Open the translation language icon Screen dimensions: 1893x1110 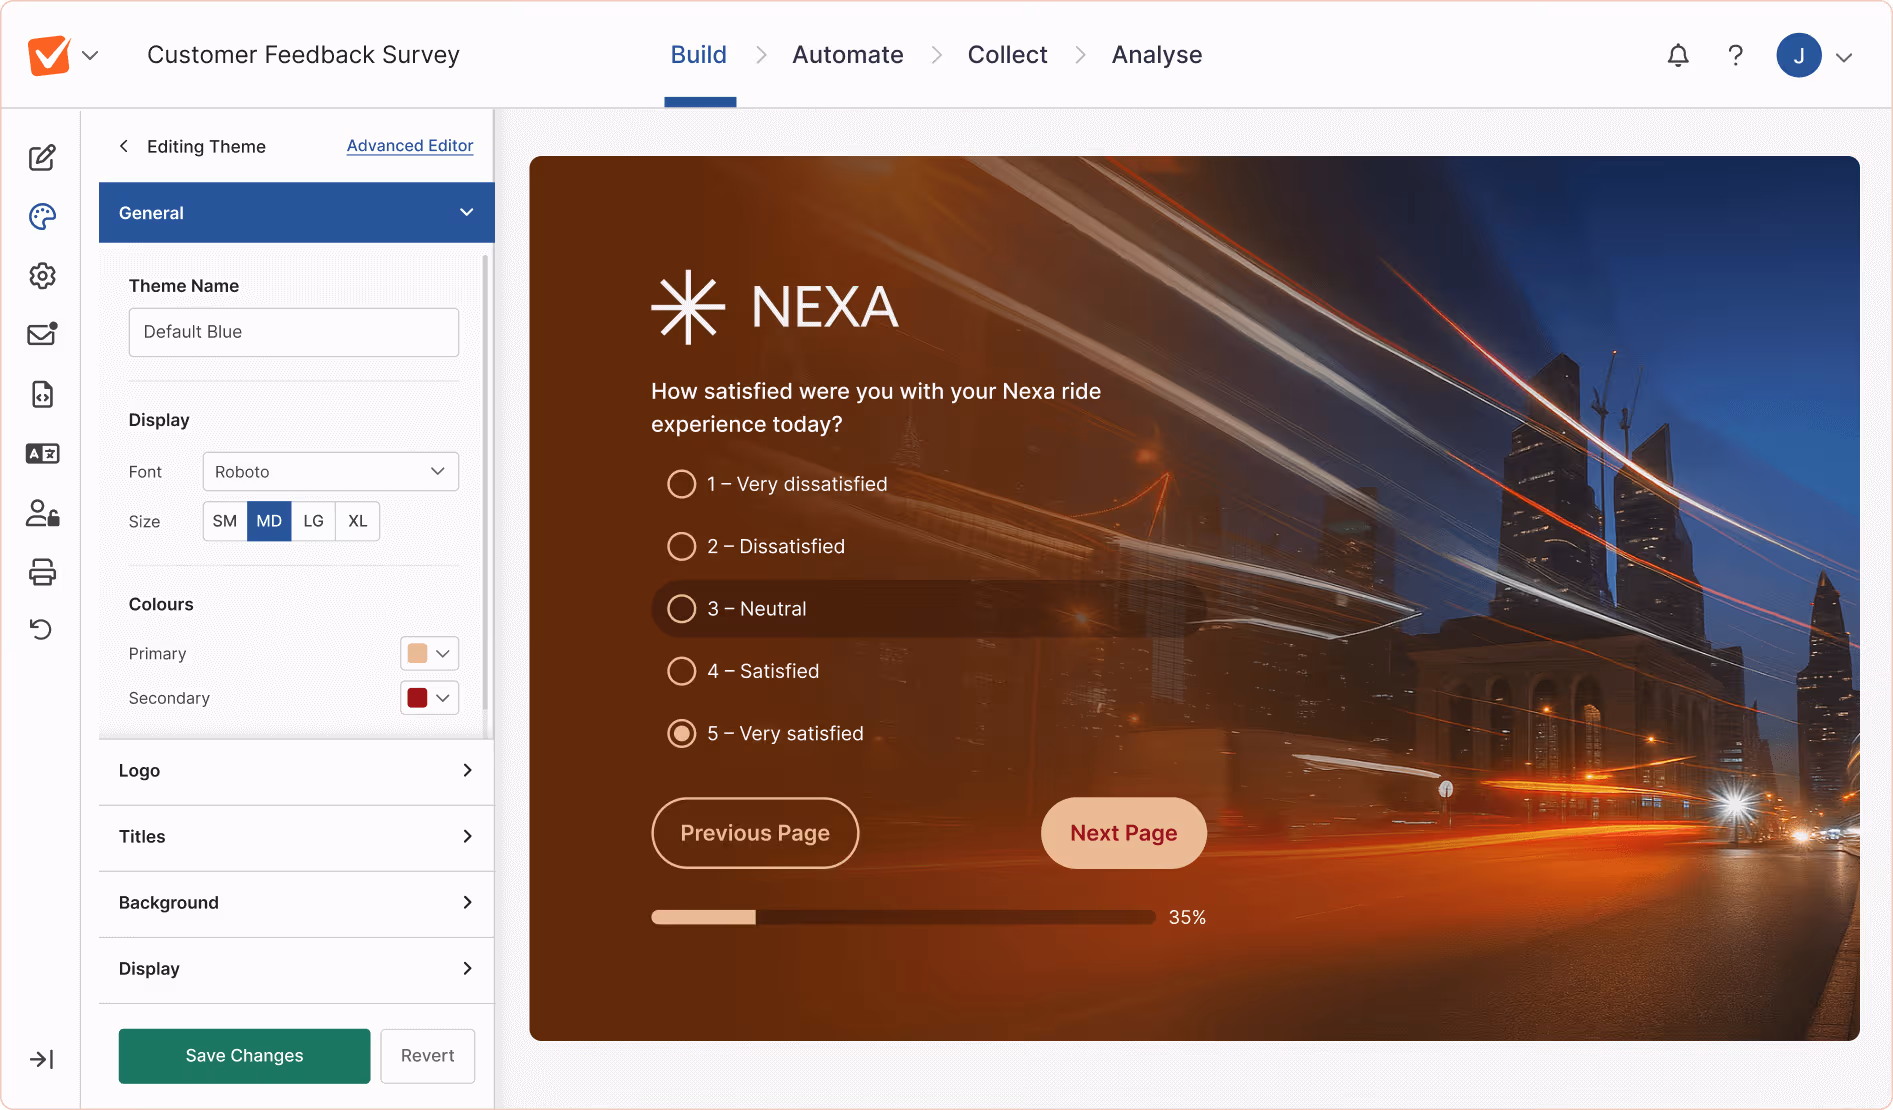click(42, 454)
